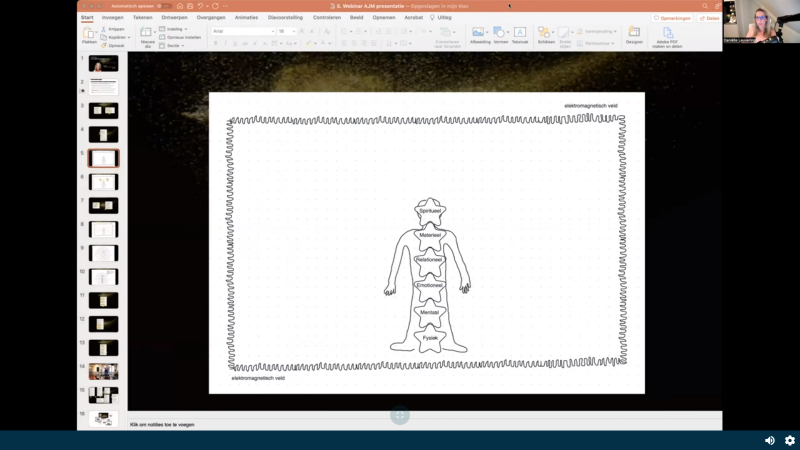
Task: Expand the Indeling layout dropdown
Action: (172, 29)
